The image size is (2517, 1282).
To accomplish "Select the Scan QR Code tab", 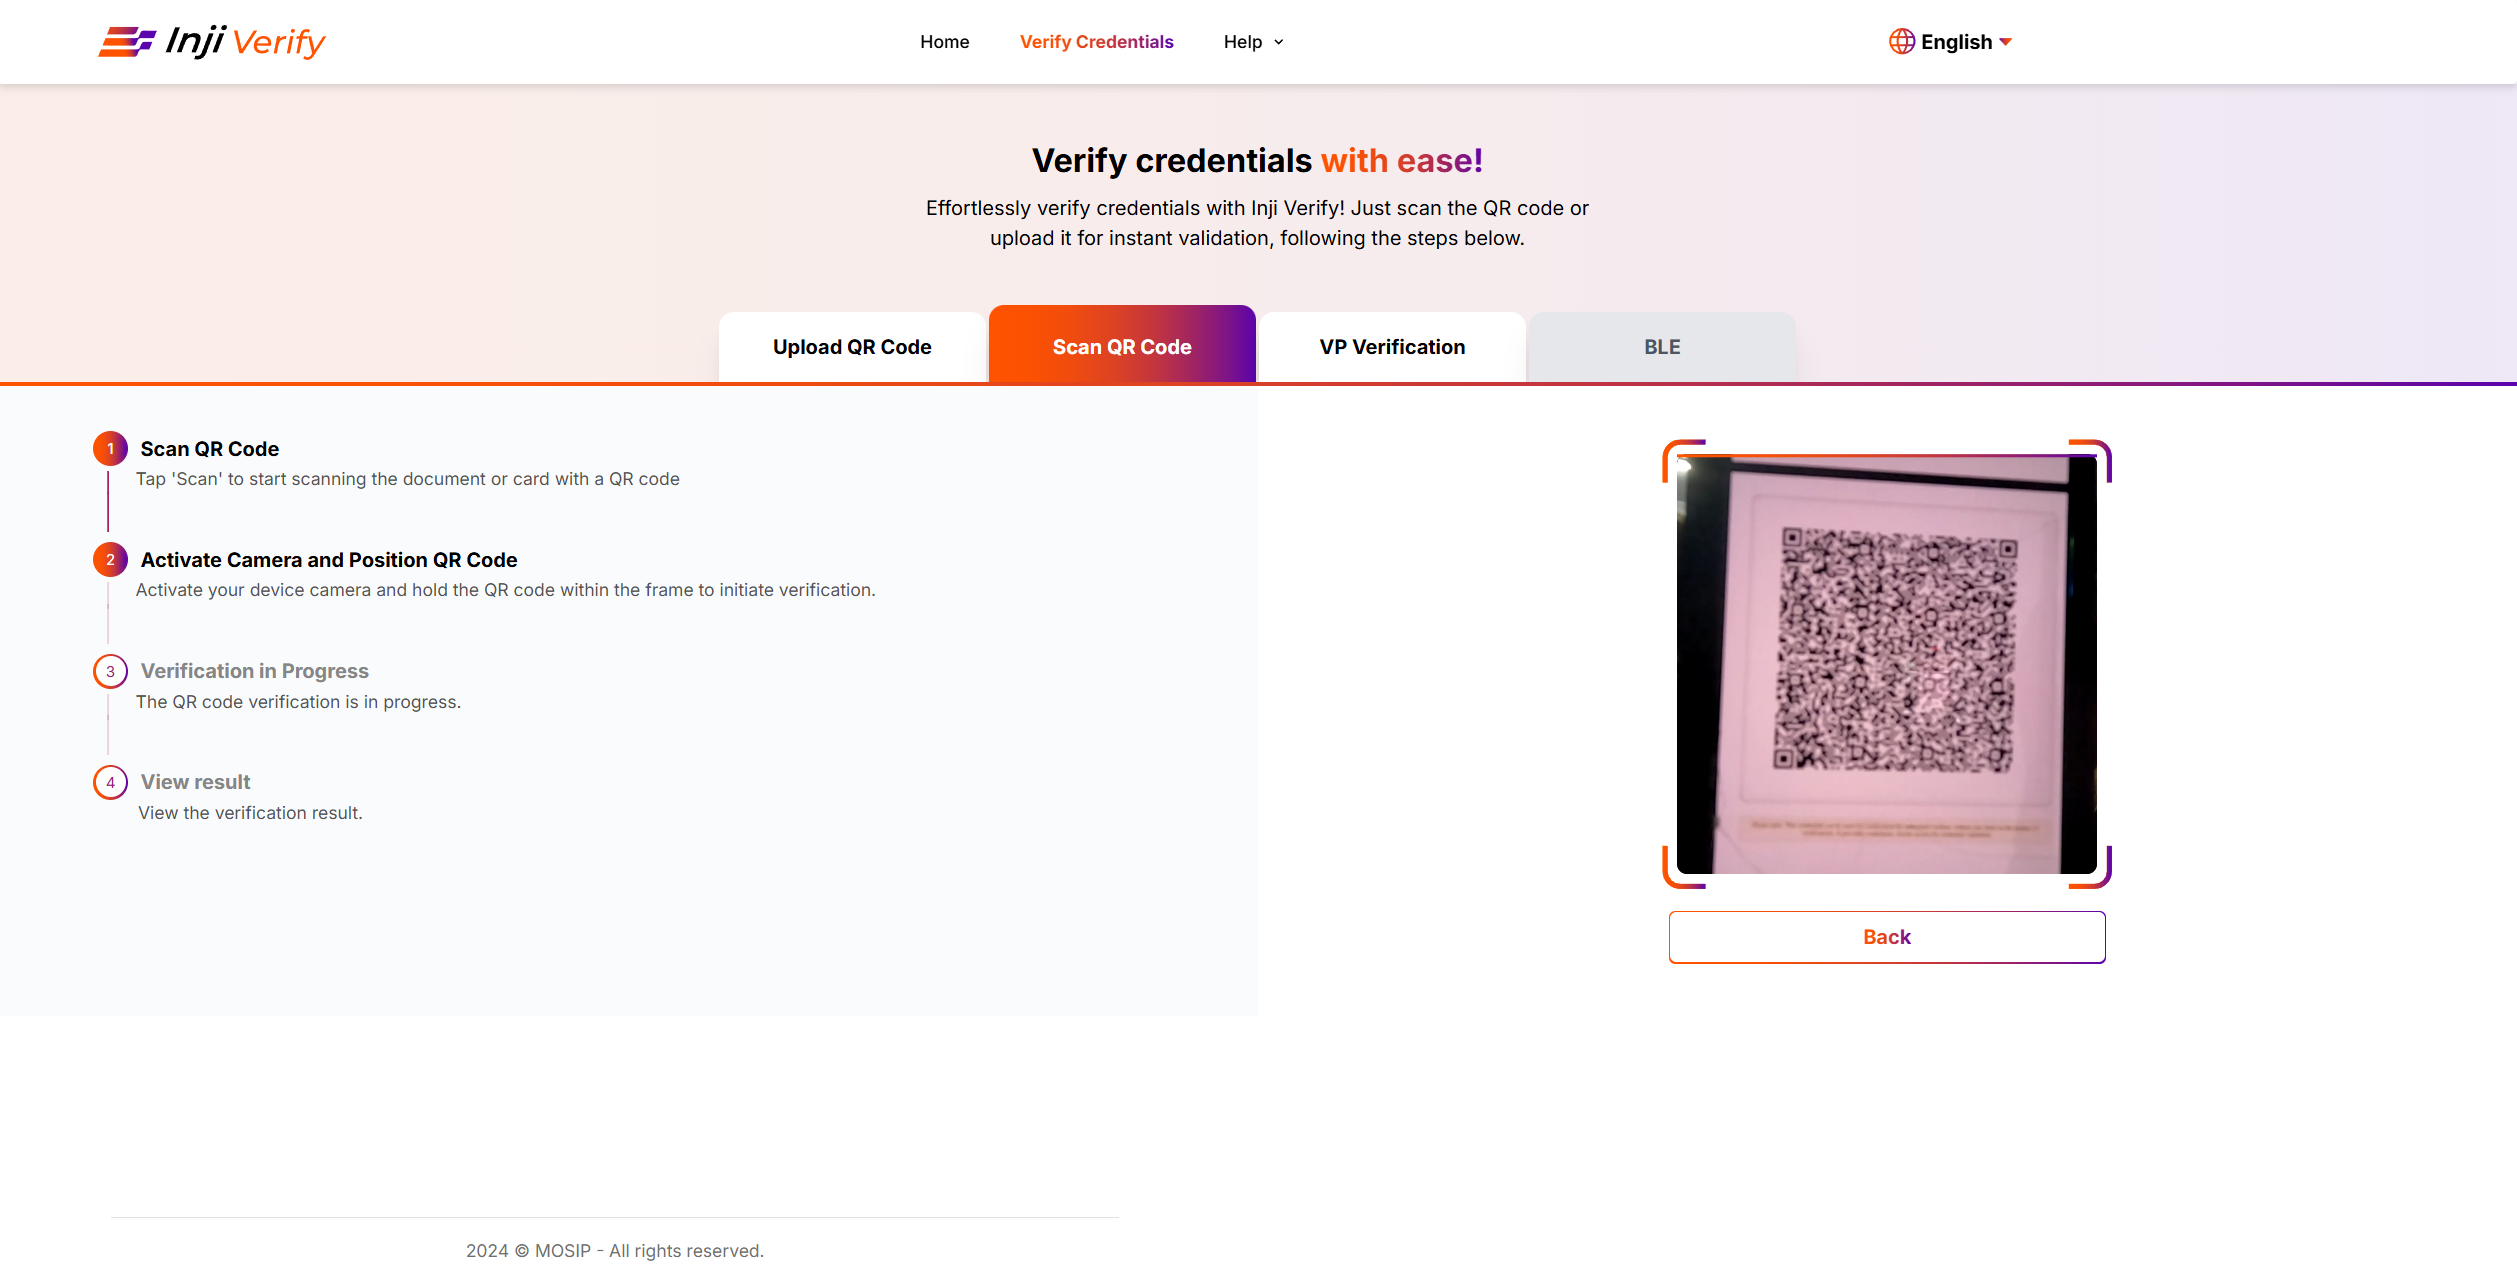I will [x=1122, y=347].
